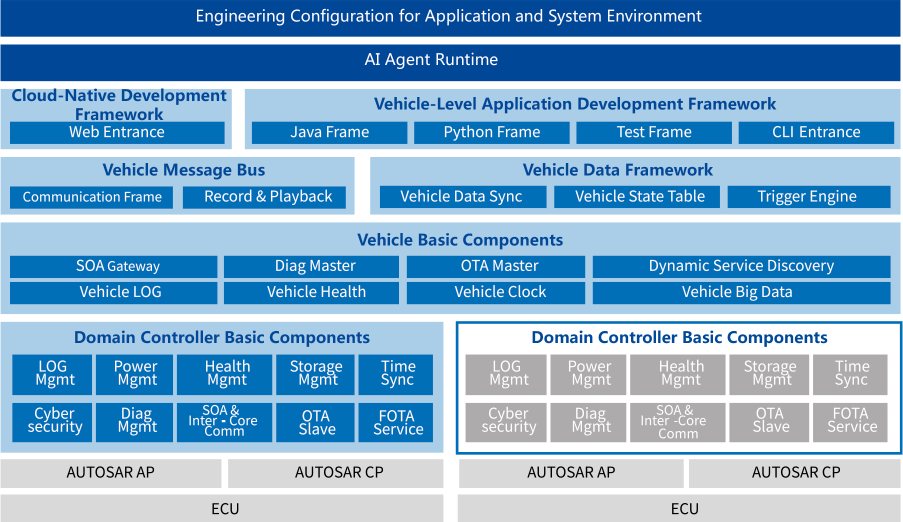The height and width of the screenshot is (522, 903).
Task: Click the Vehicle State Table block
Action: click(x=637, y=196)
